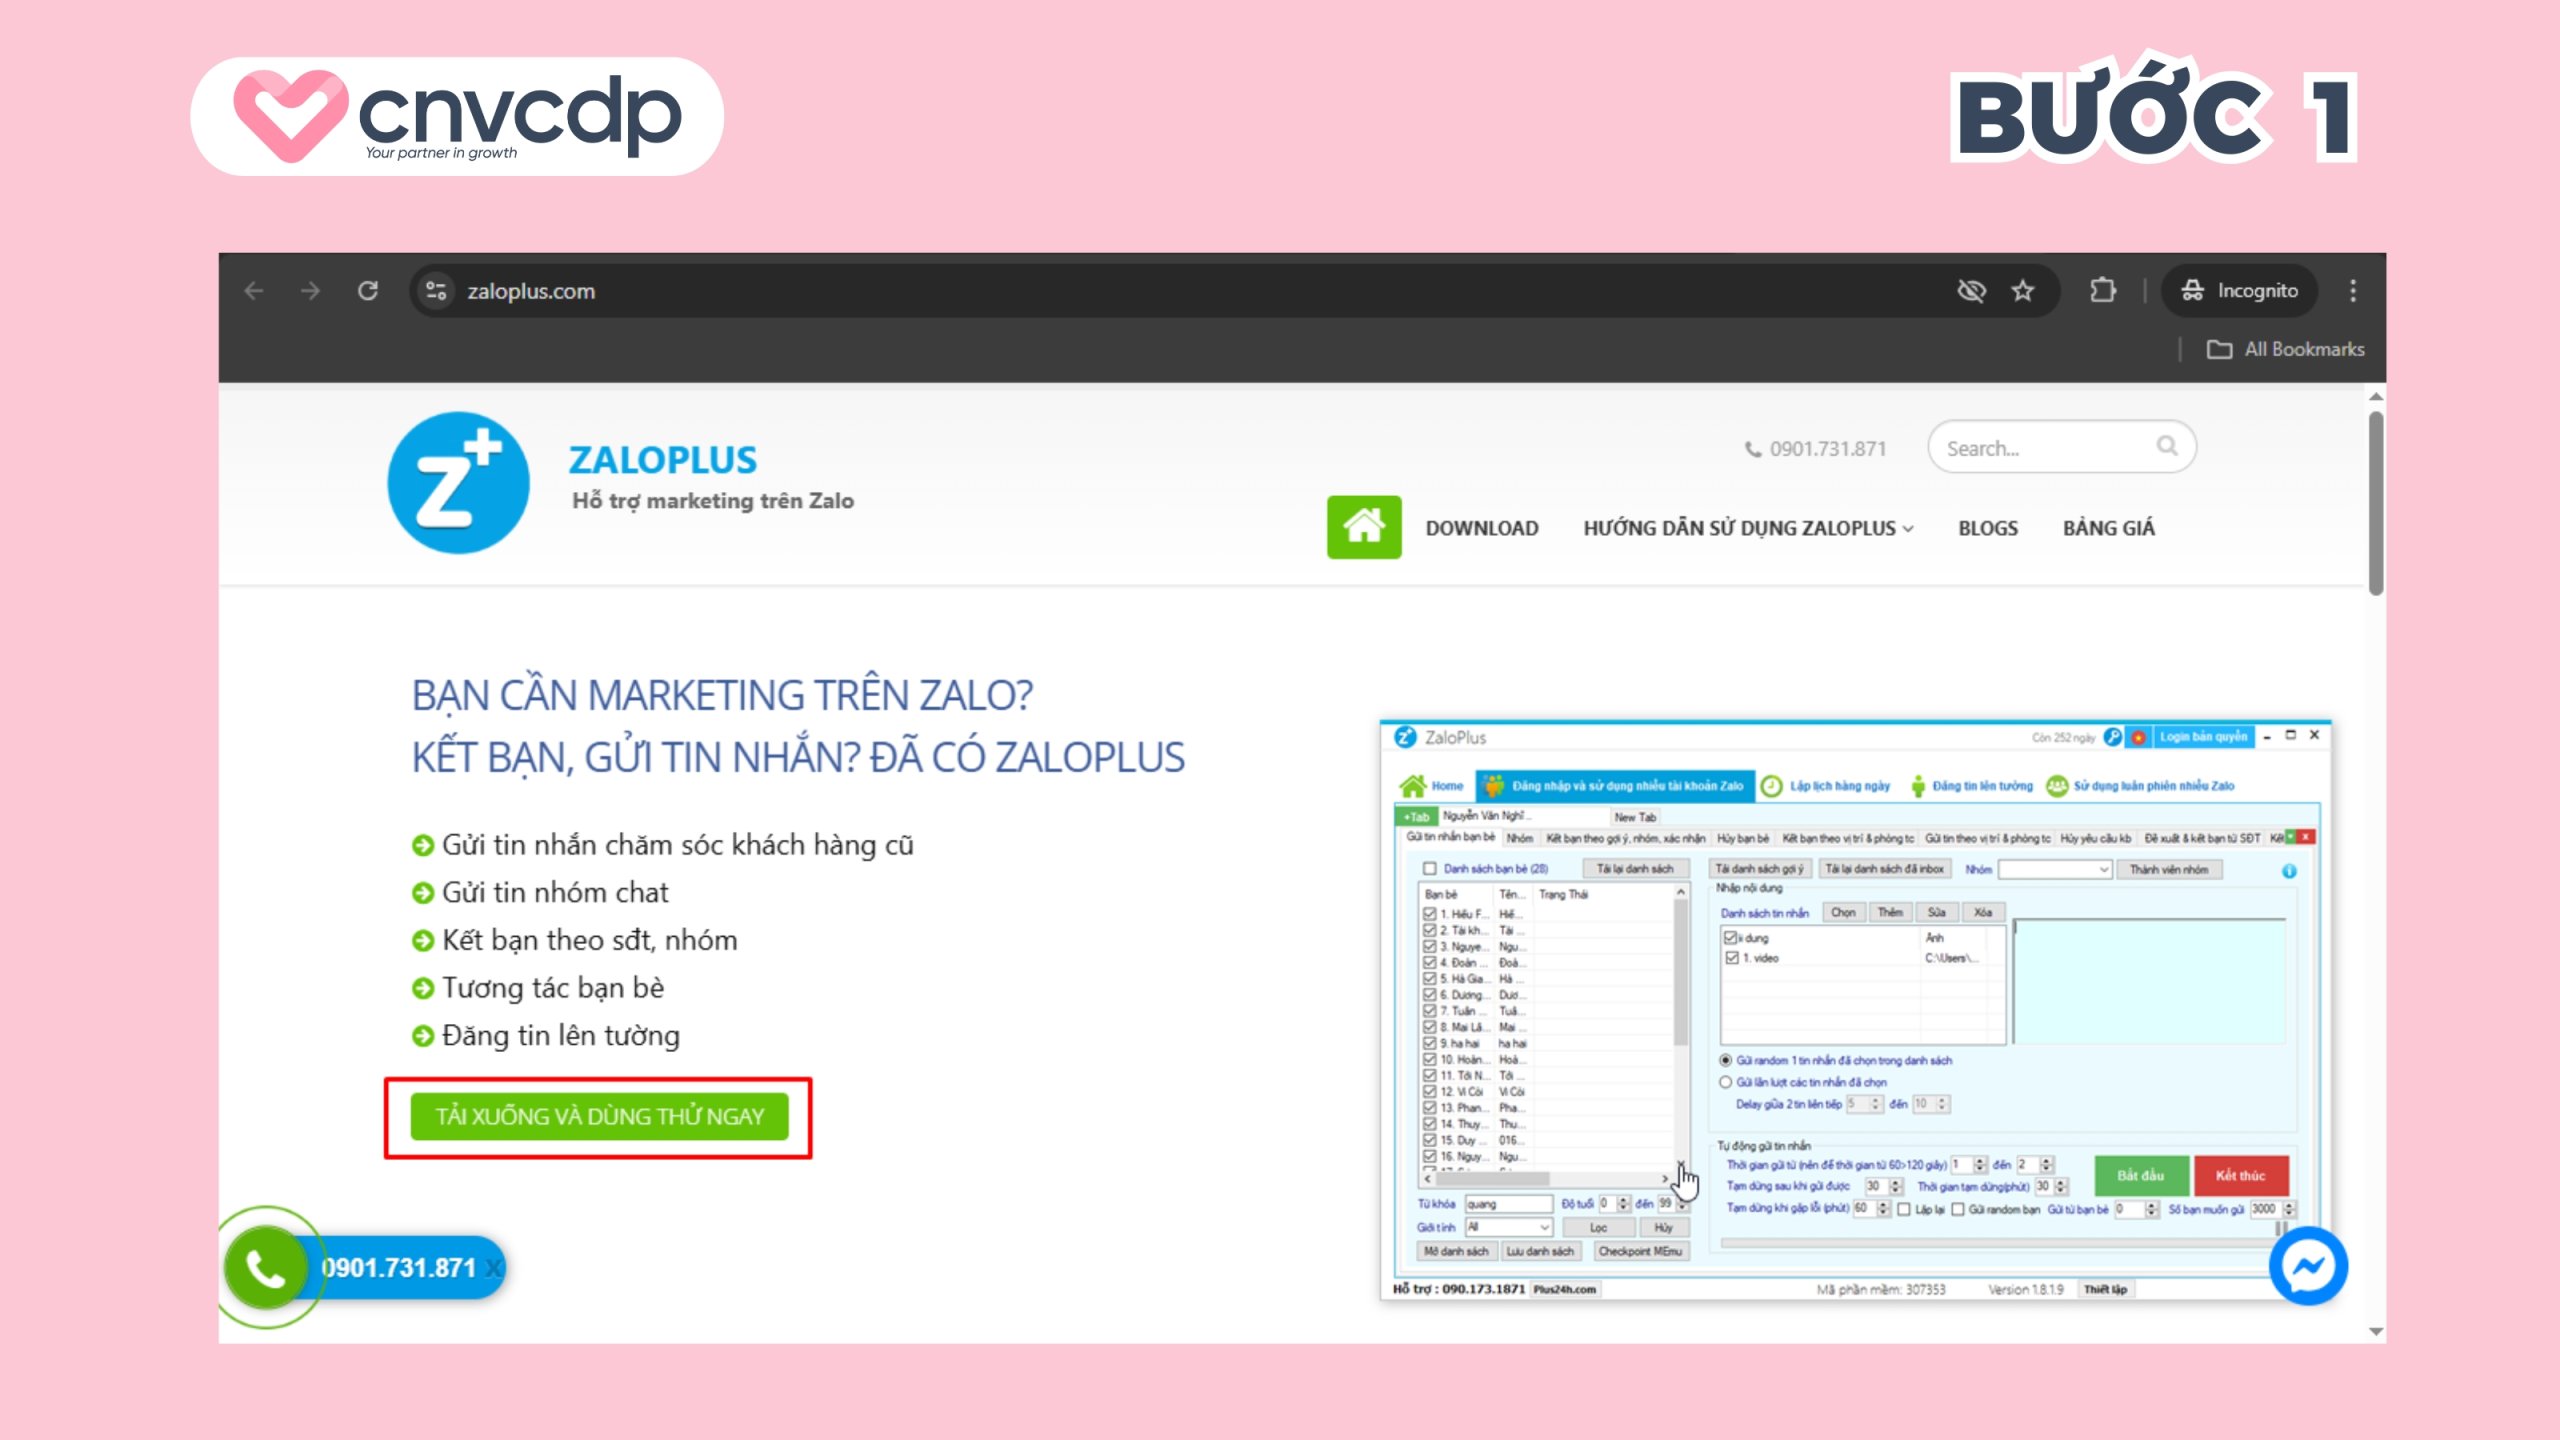2560x1440 pixels.
Task: Open the browser extensions puzzle icon
Action: pyautogui.click(x=2103, y=291)
